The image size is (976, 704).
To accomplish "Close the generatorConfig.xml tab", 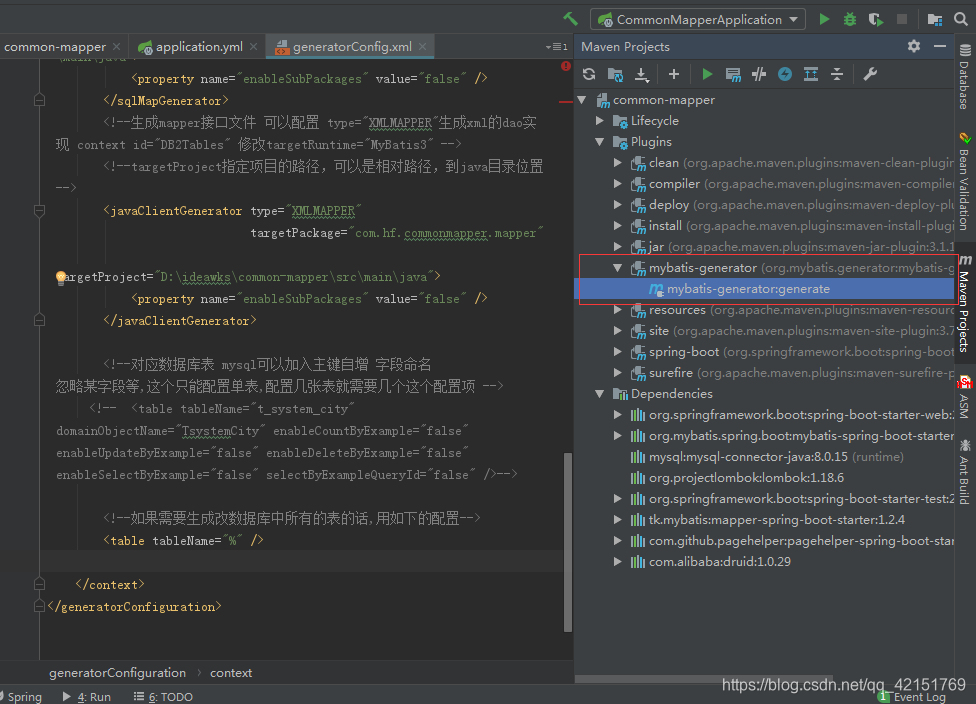I will click(x=423, y=47).
